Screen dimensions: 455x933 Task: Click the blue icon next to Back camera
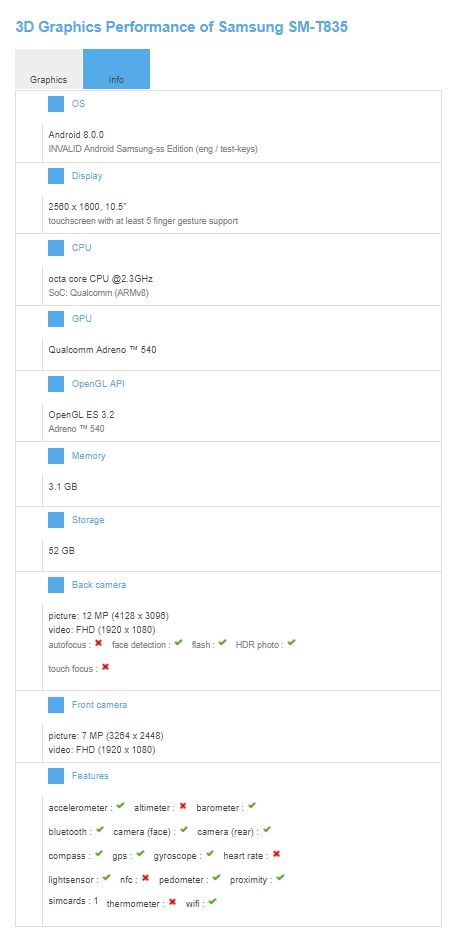tap(56, 585)
